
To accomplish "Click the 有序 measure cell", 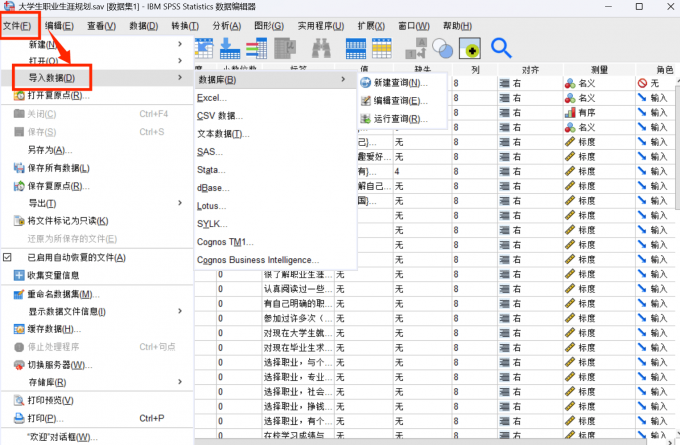I will click(x=599, y=113).
